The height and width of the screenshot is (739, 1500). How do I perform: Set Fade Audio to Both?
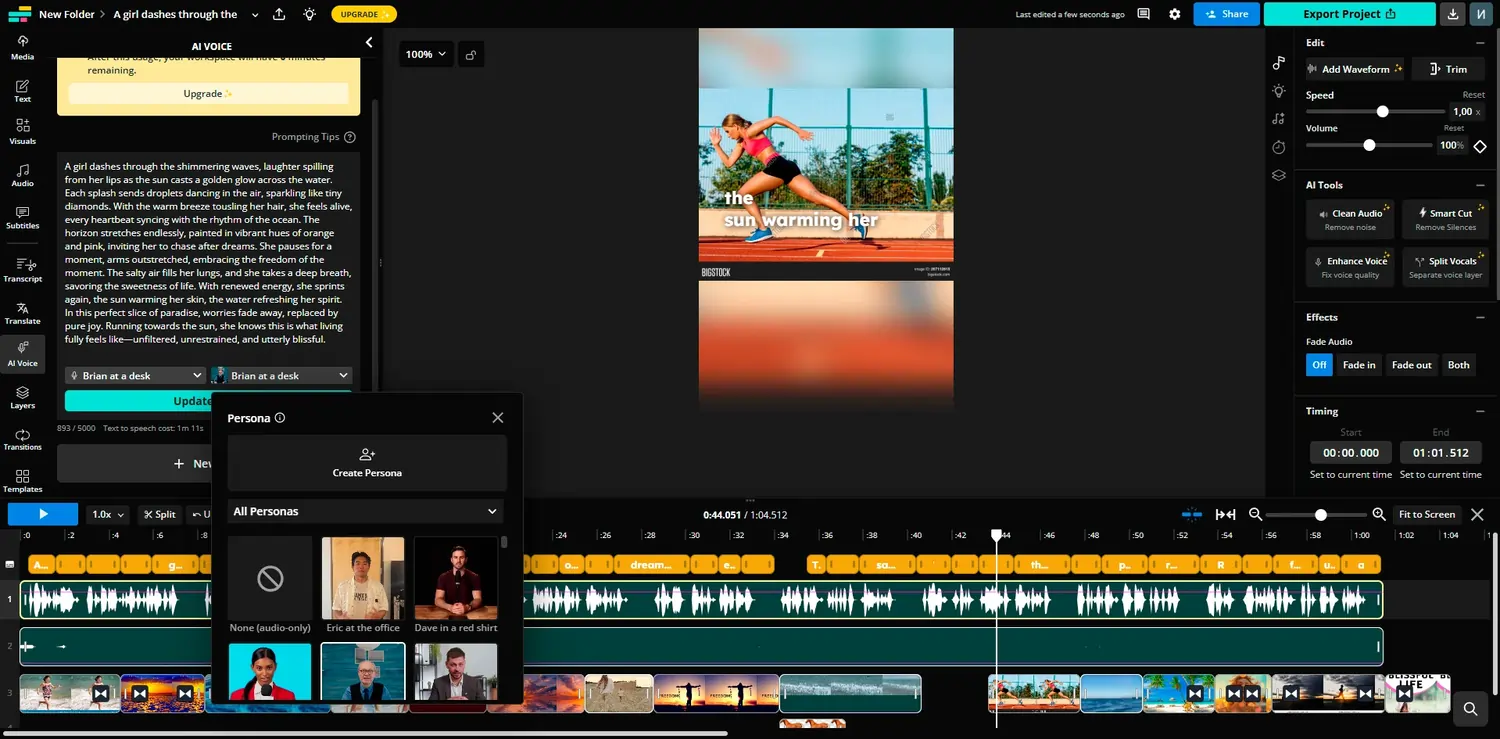(x=1459, y=365)
